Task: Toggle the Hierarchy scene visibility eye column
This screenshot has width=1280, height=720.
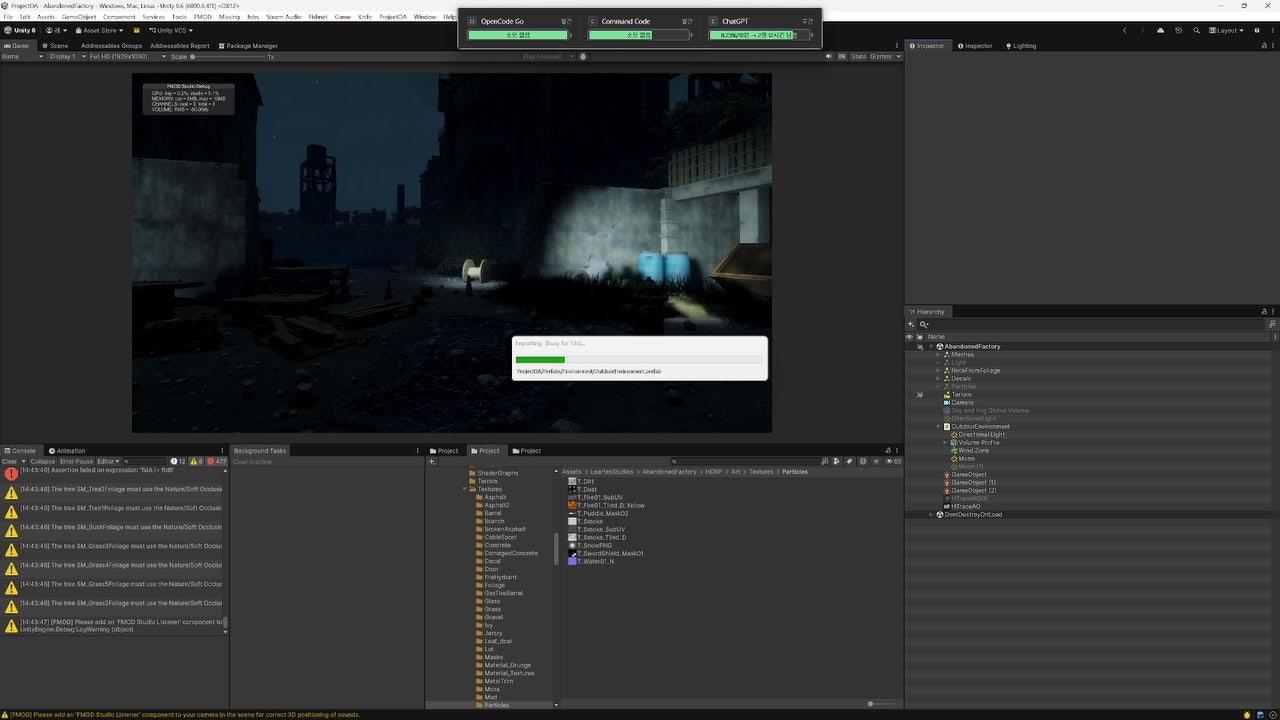Action: tap(910, 337)
